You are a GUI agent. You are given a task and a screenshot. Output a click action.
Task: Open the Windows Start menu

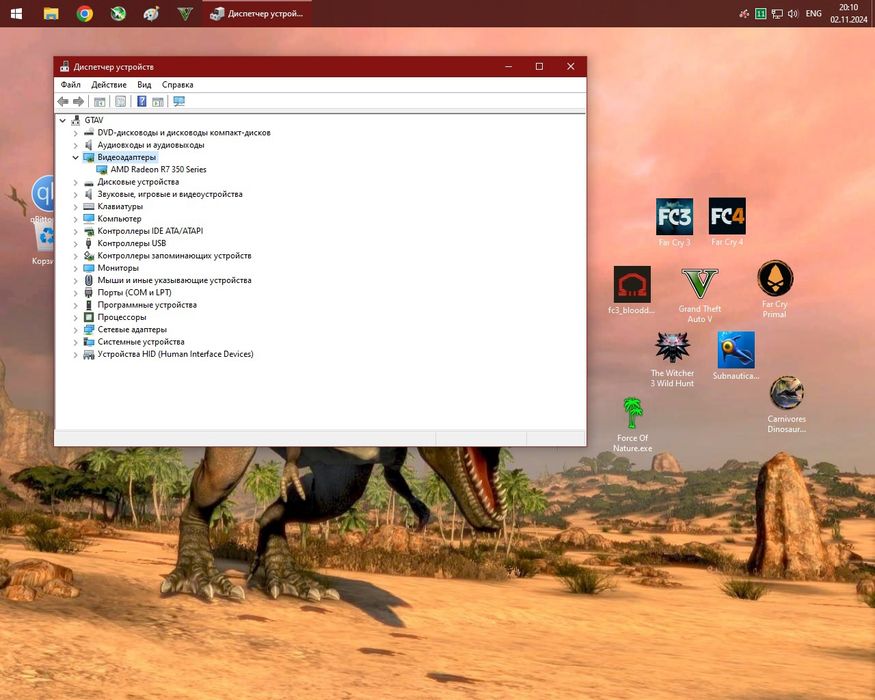[16, 13]
